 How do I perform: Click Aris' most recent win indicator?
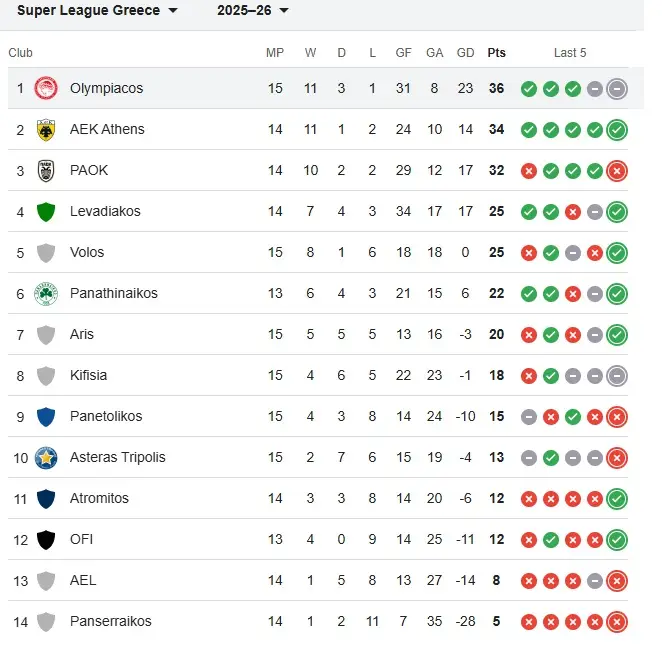coord(617,335)
